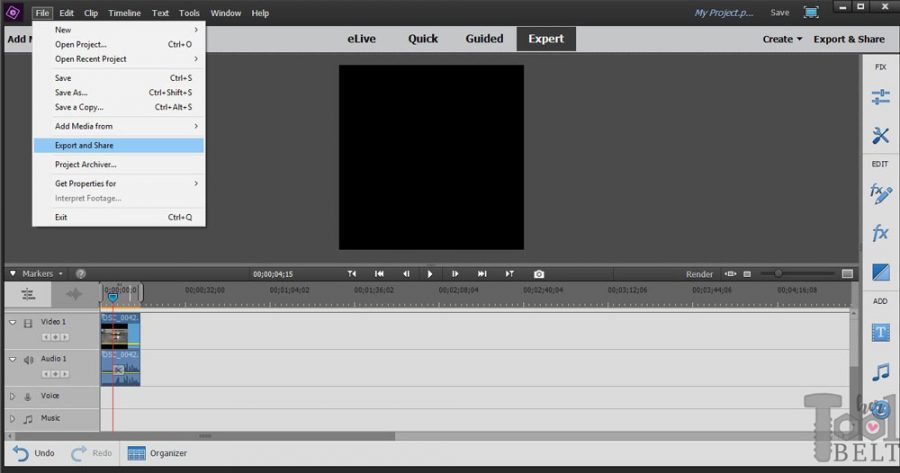Viewport: 900px width, 473px height.
Task: Click Export & Share button
Action: pos(848,39)
